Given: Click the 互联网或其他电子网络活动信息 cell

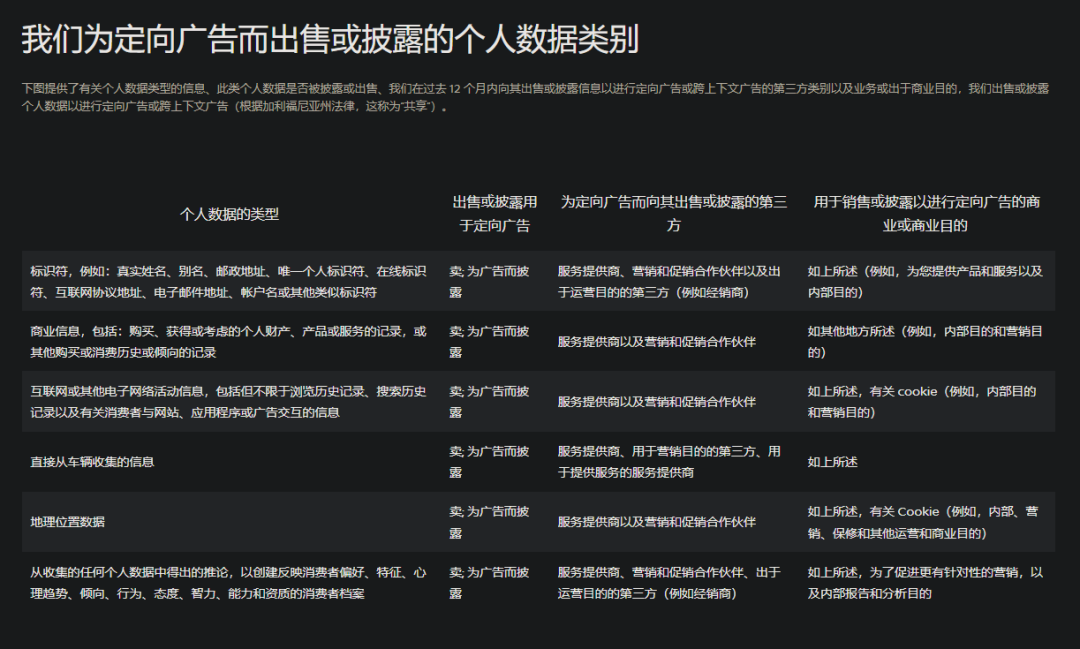Looking at the screenshot, I should click(229, 402).
